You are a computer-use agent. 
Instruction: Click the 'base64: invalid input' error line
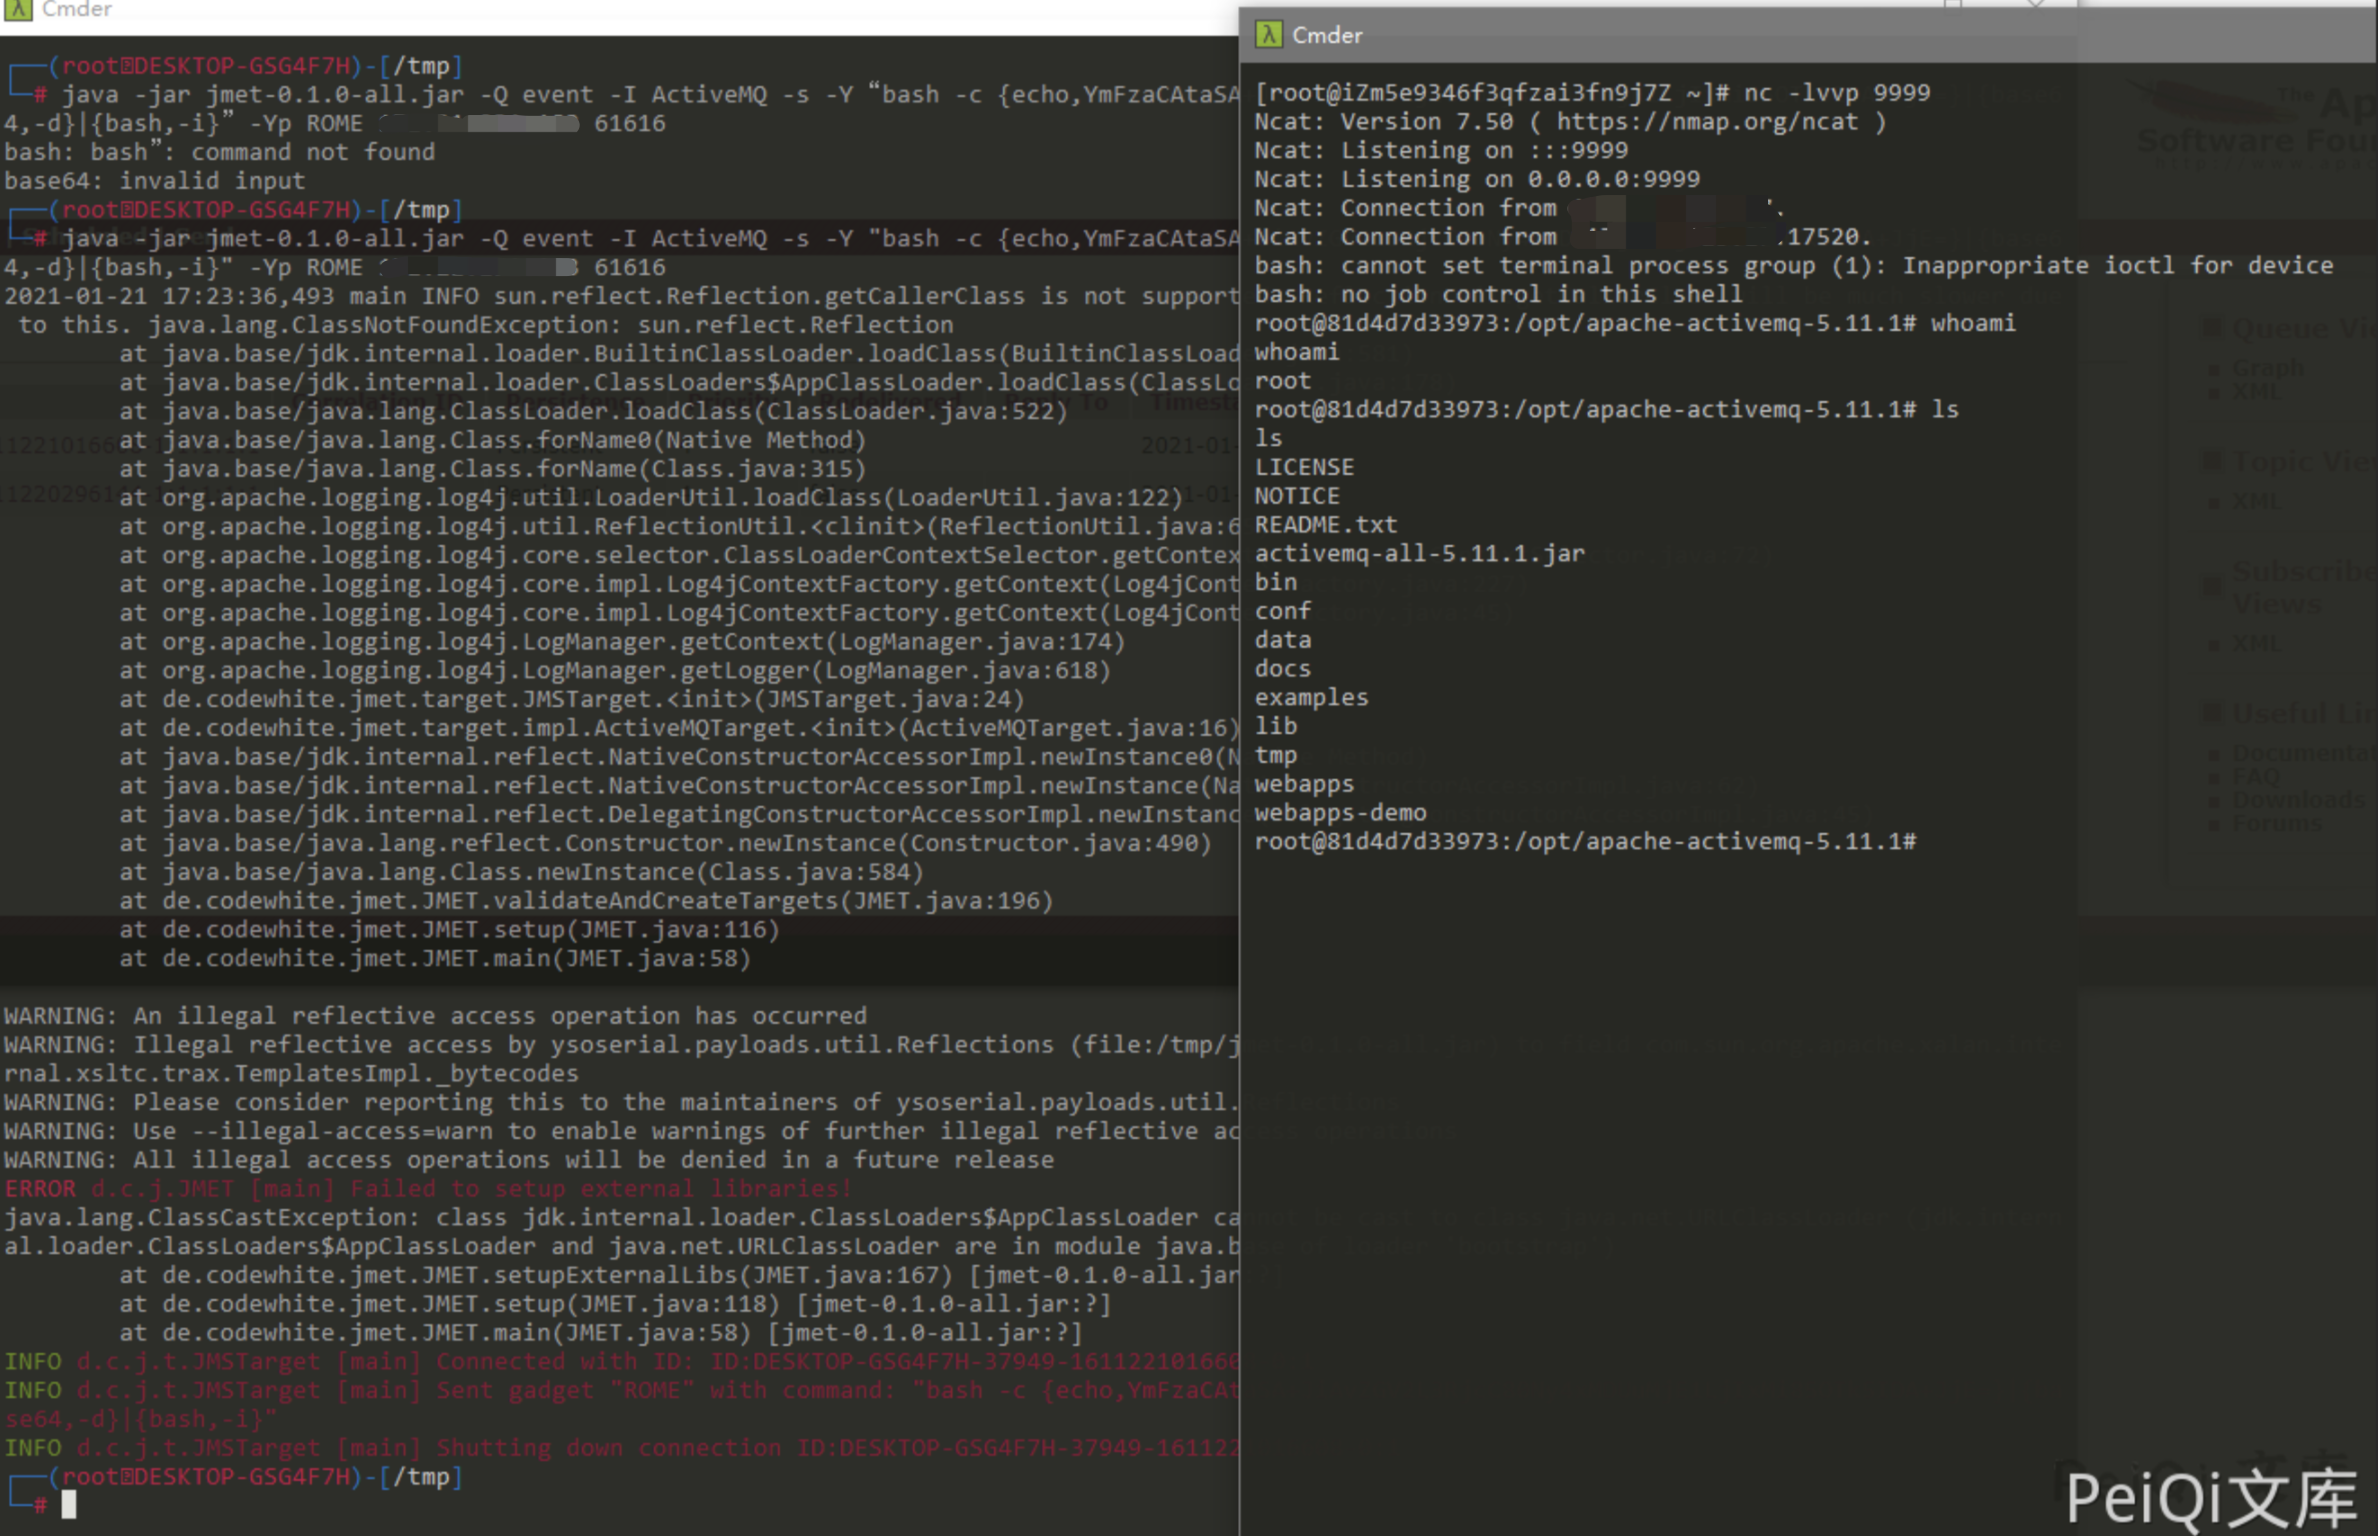[x=155, y=181]
